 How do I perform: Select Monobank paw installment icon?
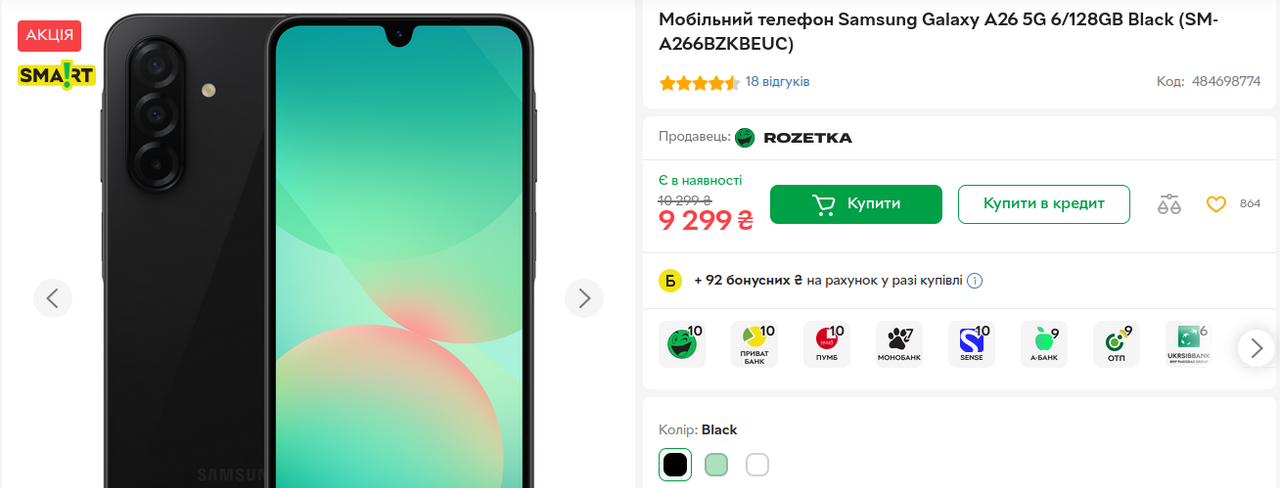point(899,344)
